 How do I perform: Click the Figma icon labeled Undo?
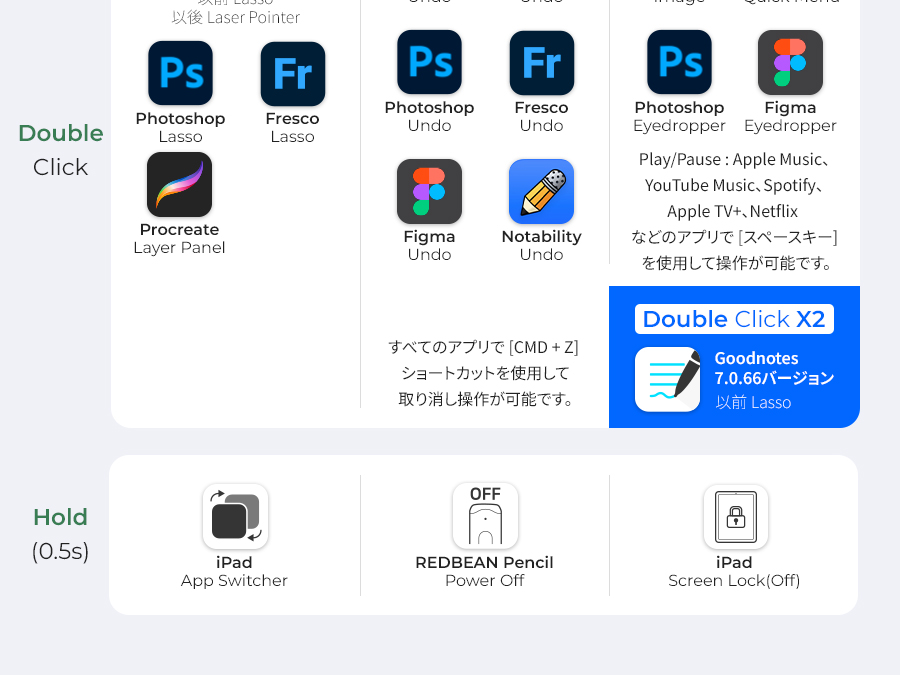pos(429,191)
